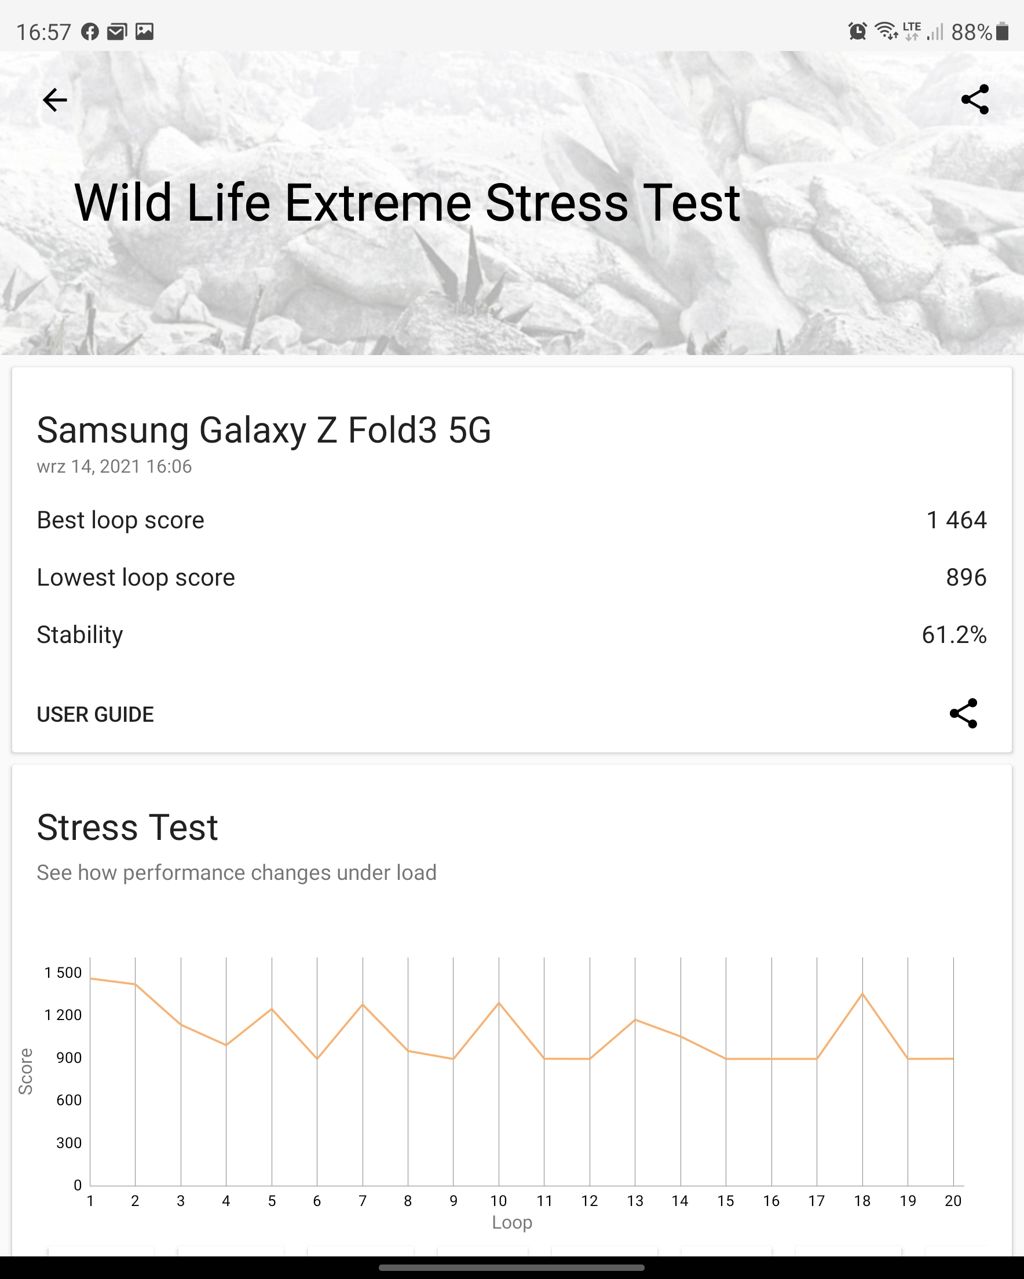The height and width of the screenshot is (1279, 1024).
Task: Tap the battery indicator icon
Action: point(1002,32)
